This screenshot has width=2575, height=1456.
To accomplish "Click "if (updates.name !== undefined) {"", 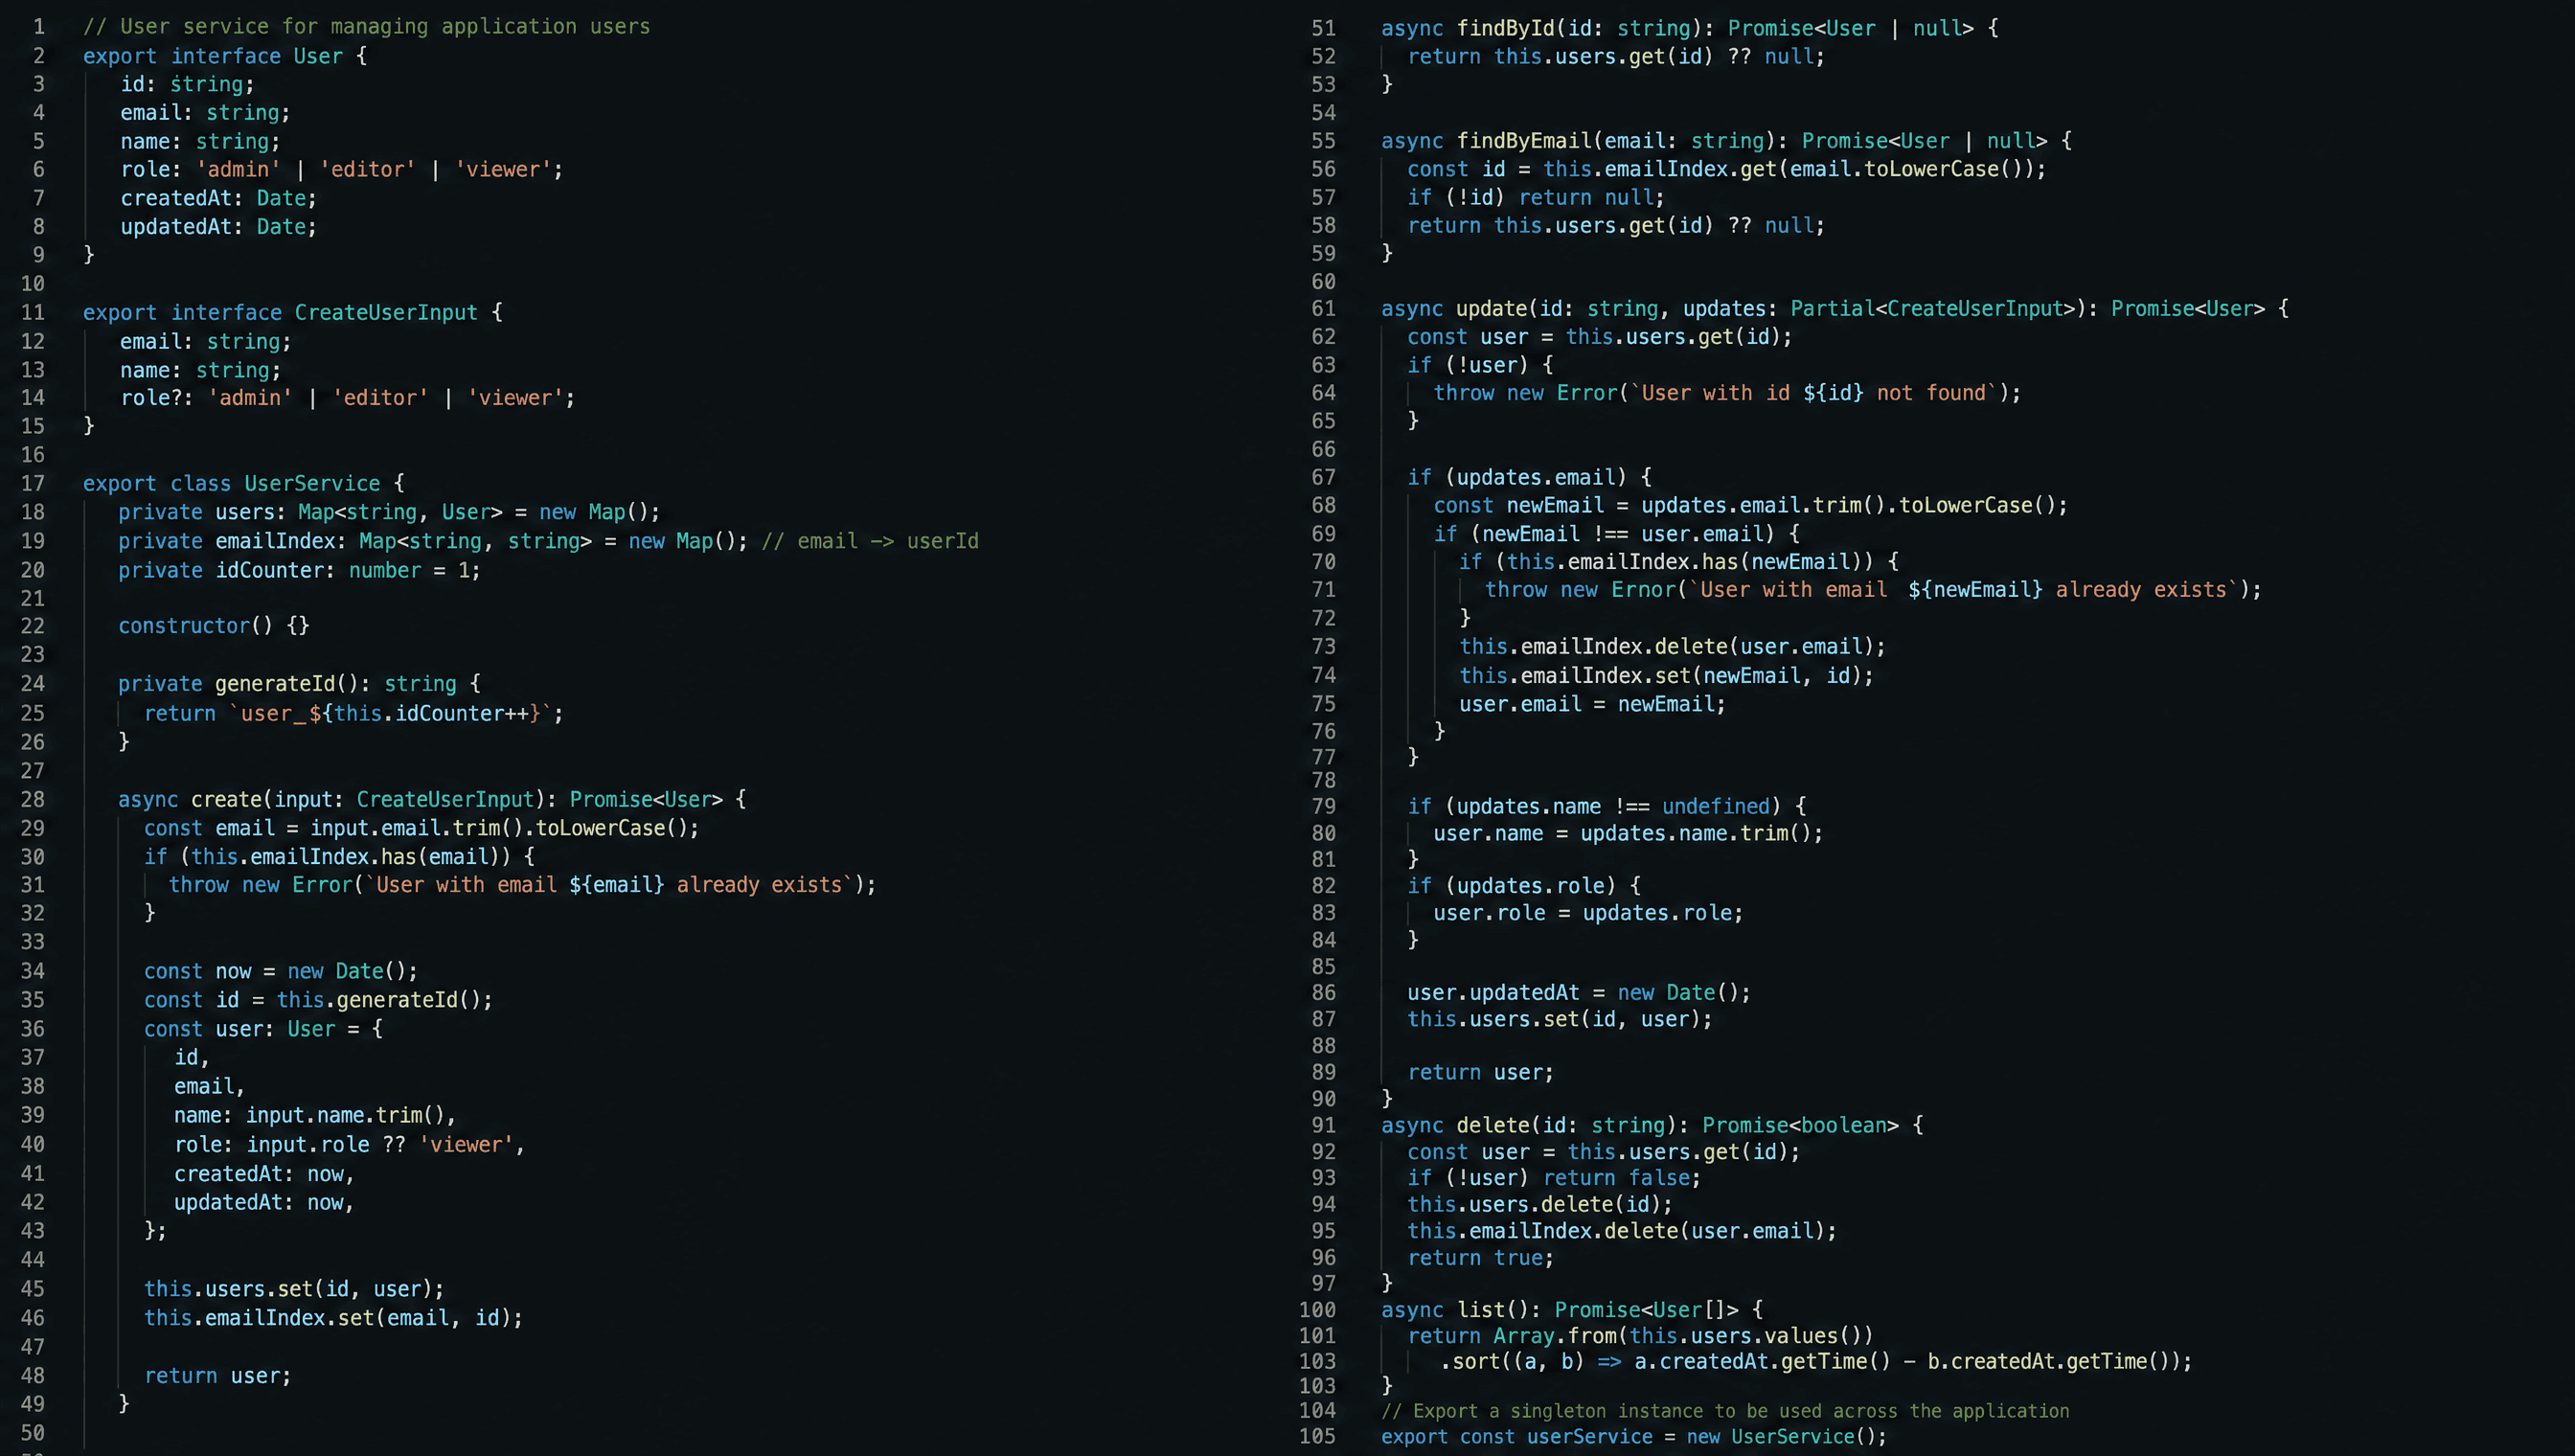I will point(1607,806).
